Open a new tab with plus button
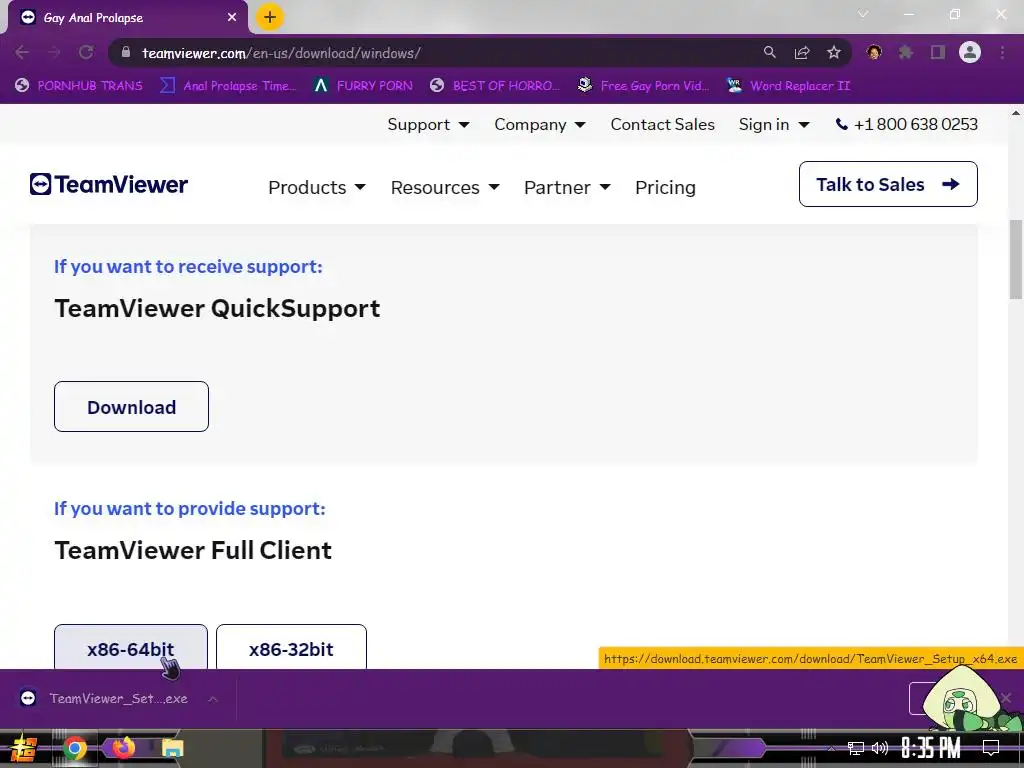Image resolution: width=1024 pixels, height=768 pixels. 270,17
